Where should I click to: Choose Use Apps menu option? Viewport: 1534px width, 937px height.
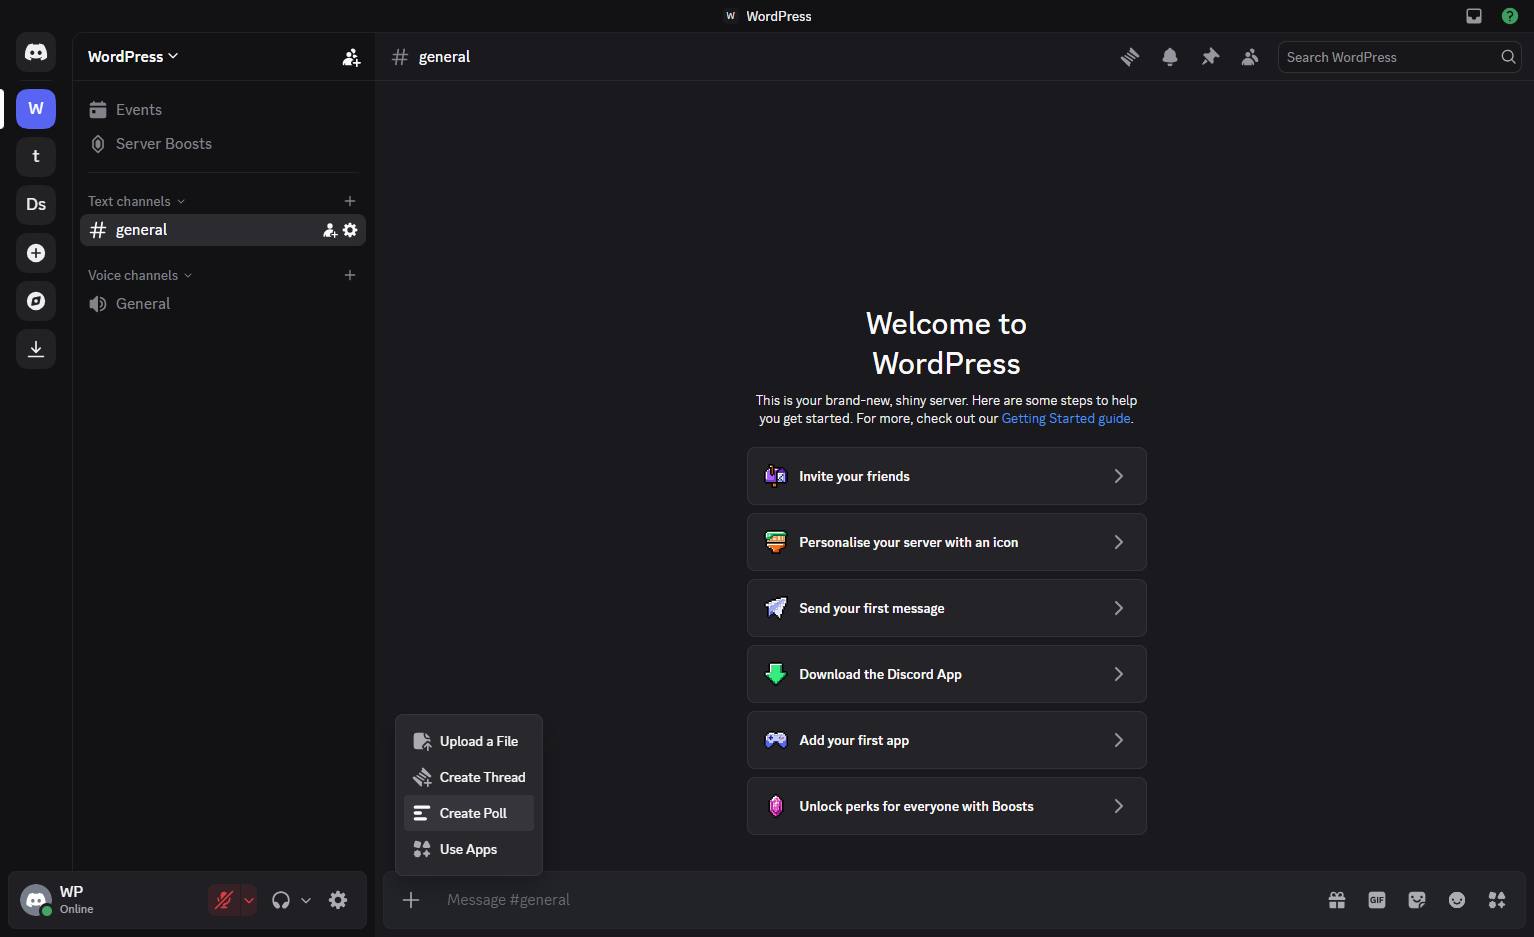469,849
